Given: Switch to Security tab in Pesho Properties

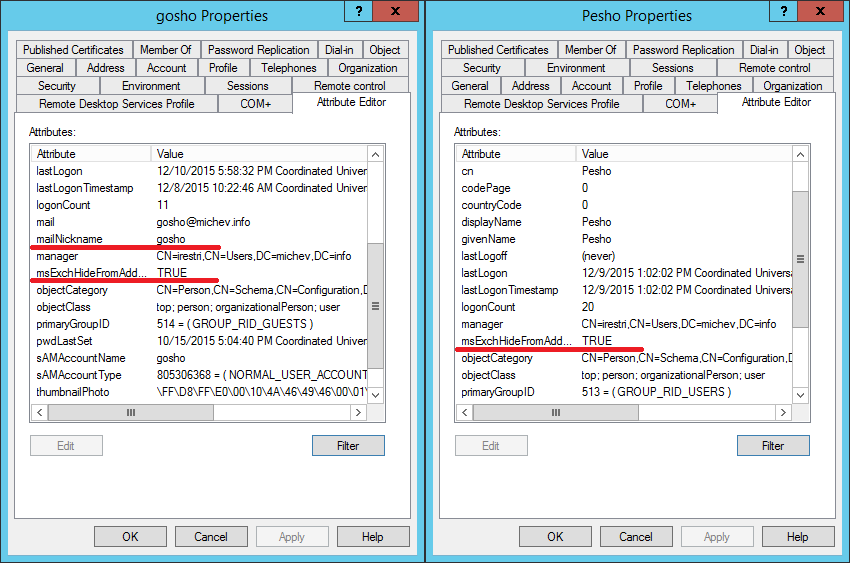Looking at the screenshot, I should (x=481, y=68).
